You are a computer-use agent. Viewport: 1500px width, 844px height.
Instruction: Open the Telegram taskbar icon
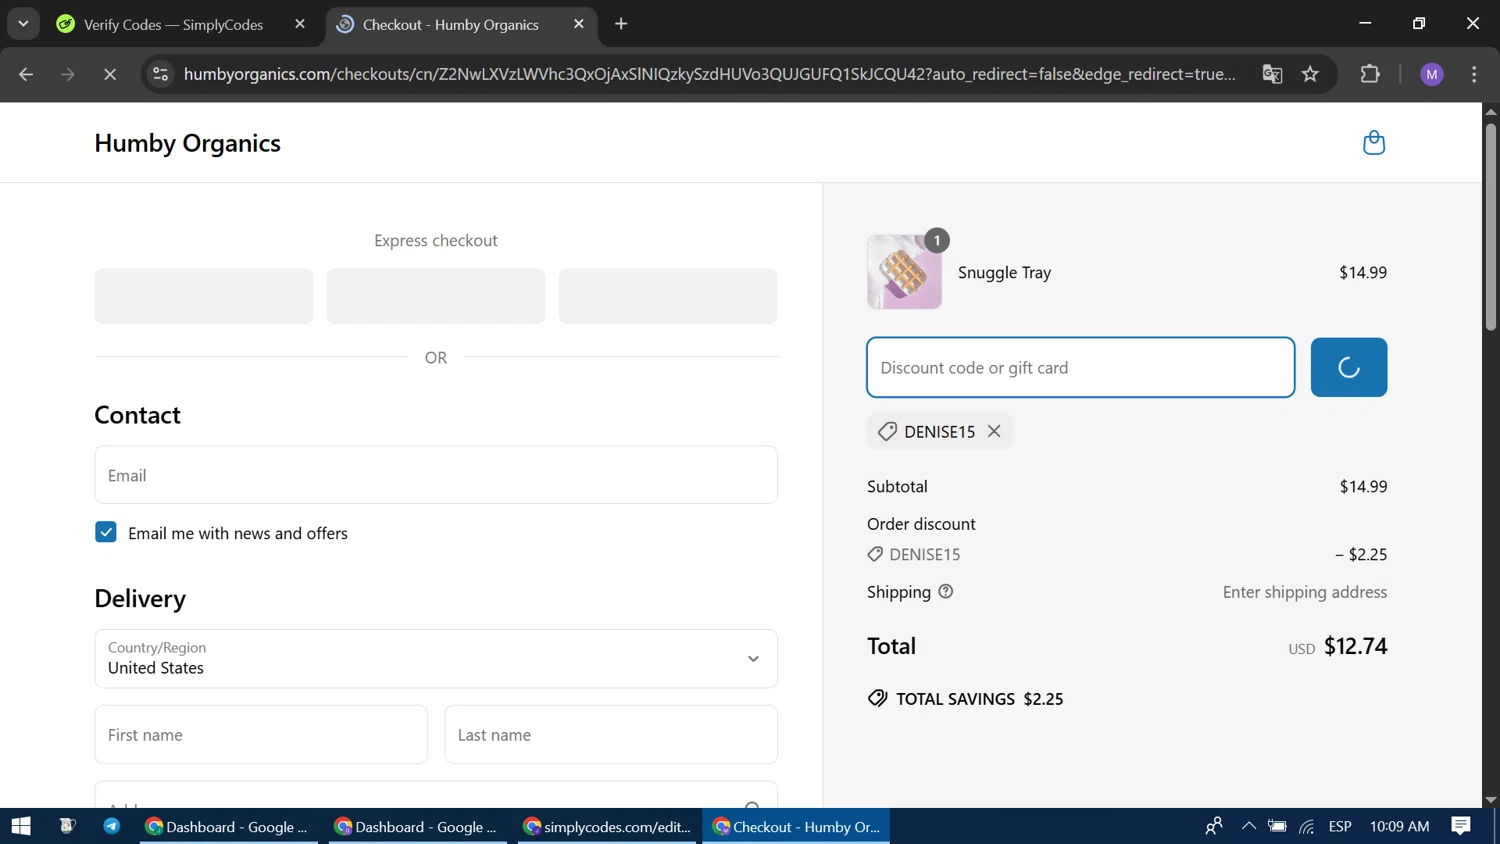[111, 826]
